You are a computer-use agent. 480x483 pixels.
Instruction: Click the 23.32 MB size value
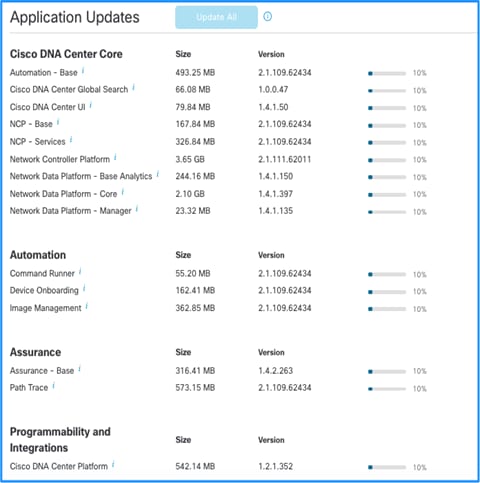(x=193, y=211)
